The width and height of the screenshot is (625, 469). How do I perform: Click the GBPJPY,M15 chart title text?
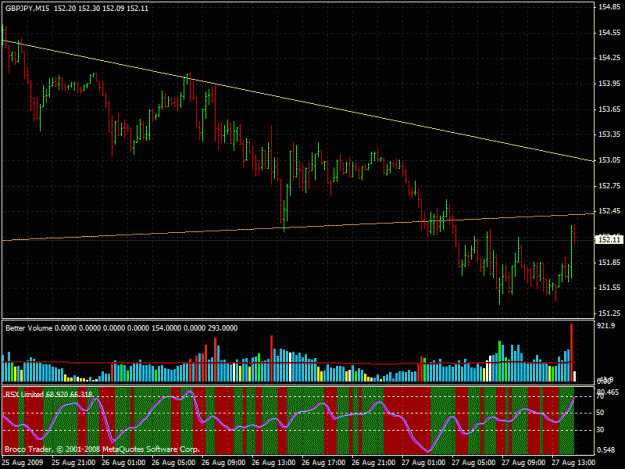point(27,8)
